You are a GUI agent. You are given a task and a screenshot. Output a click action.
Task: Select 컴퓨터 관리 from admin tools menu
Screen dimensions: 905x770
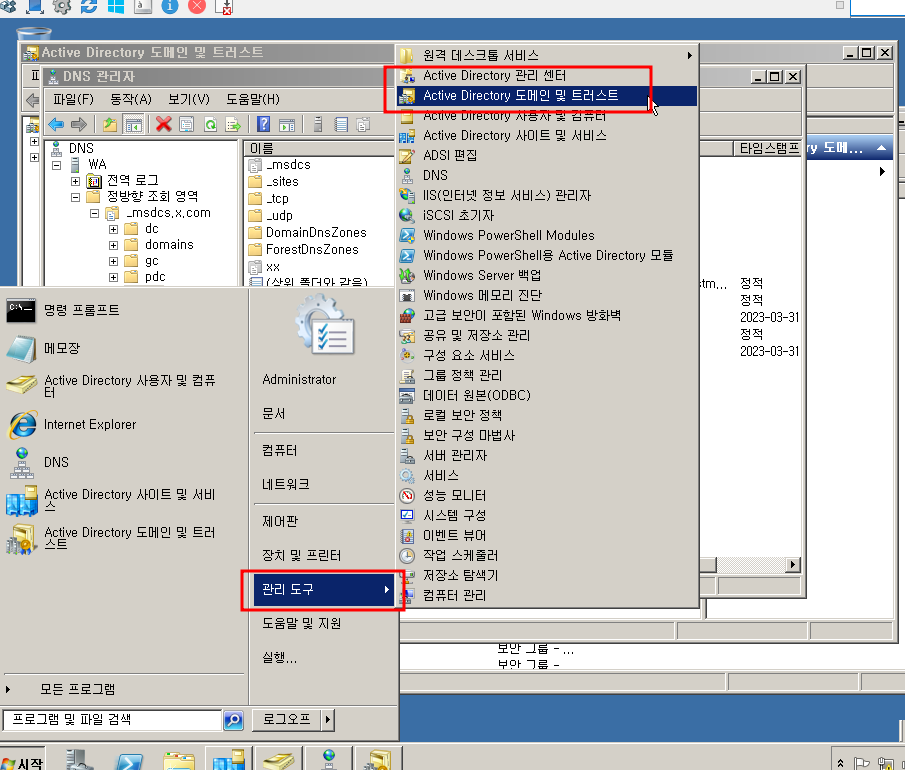coord(547,596)
